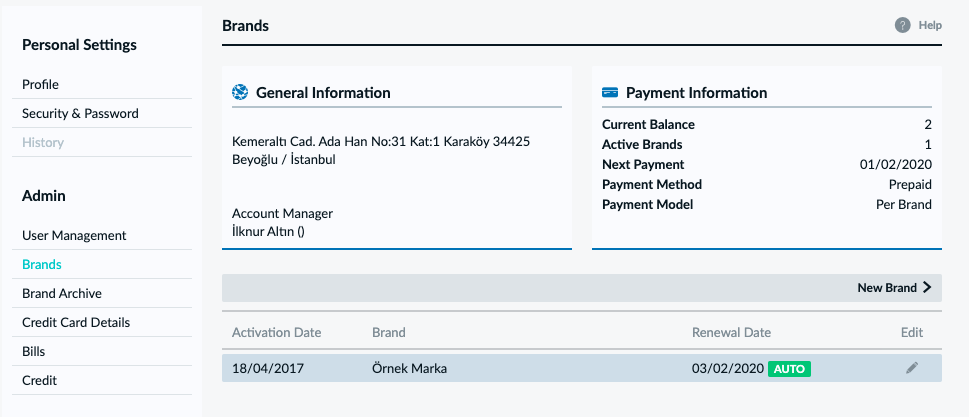Click the General Information globe icon
This screenshot has height=417, width=969.
(x=240, y=93)
